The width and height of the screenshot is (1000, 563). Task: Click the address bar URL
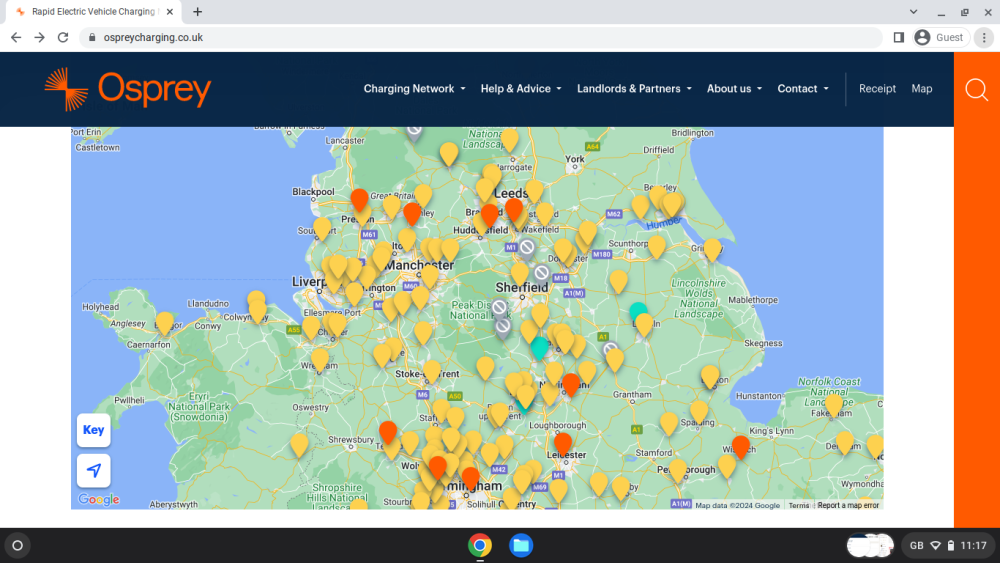point(153,38)
